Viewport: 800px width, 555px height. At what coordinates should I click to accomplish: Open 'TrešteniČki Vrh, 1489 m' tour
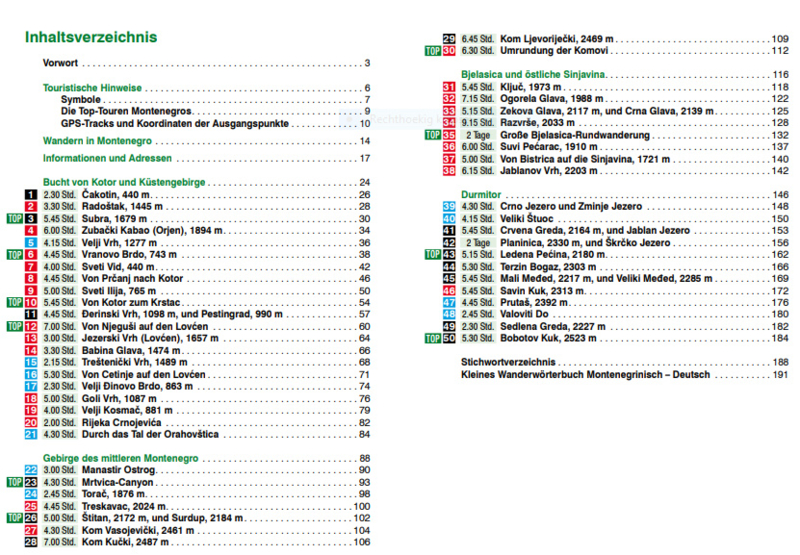(x=134, y=362)
